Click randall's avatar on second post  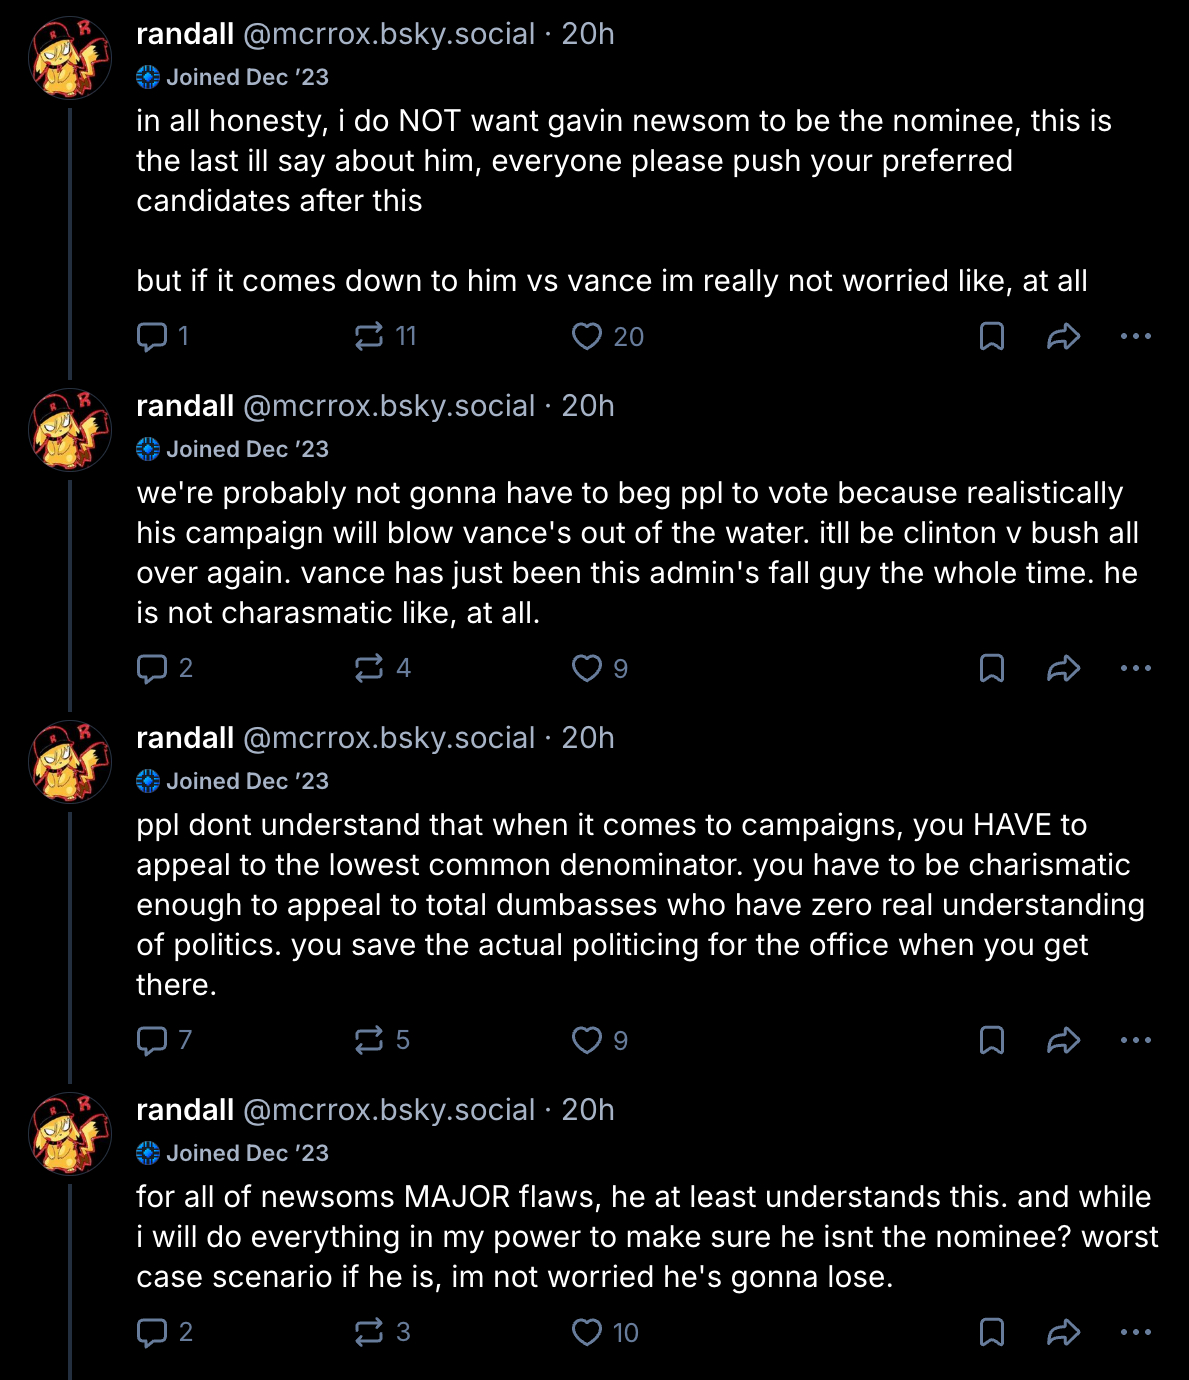(70, 430)
